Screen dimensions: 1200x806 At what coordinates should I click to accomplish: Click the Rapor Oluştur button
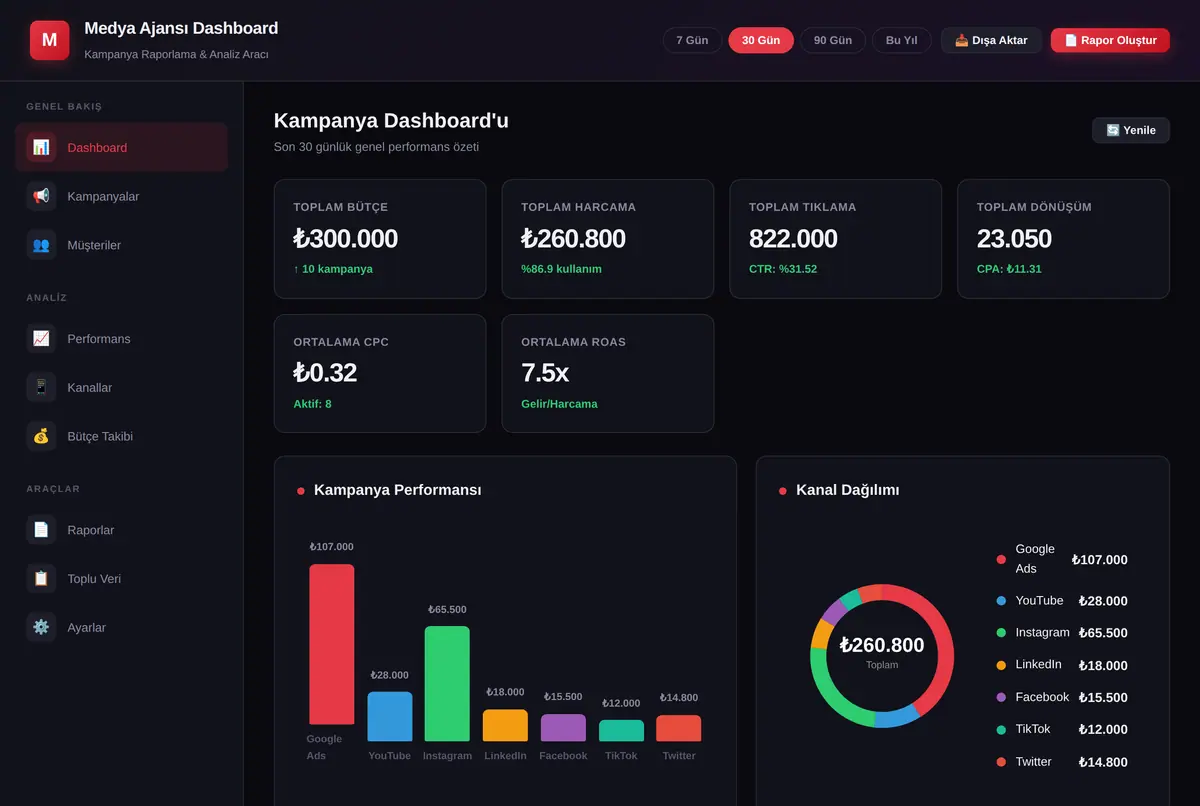click(1110, 40)
